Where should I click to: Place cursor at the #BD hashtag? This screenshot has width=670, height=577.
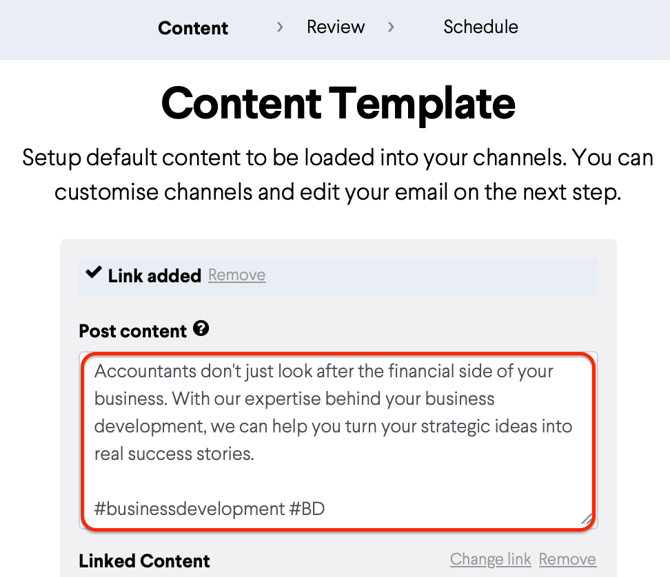307,509
